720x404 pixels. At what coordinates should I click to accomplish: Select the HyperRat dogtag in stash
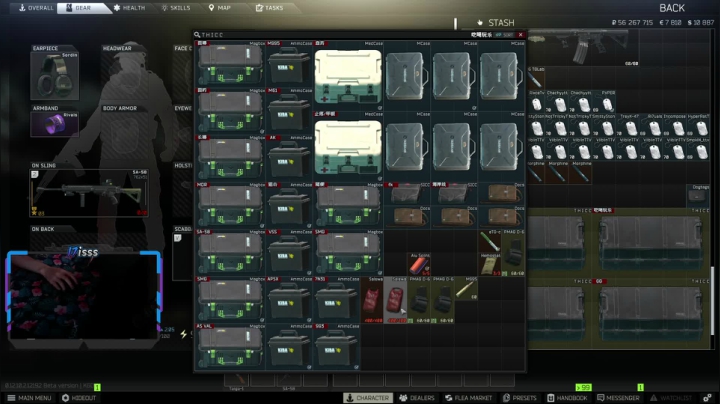[698, 125]
